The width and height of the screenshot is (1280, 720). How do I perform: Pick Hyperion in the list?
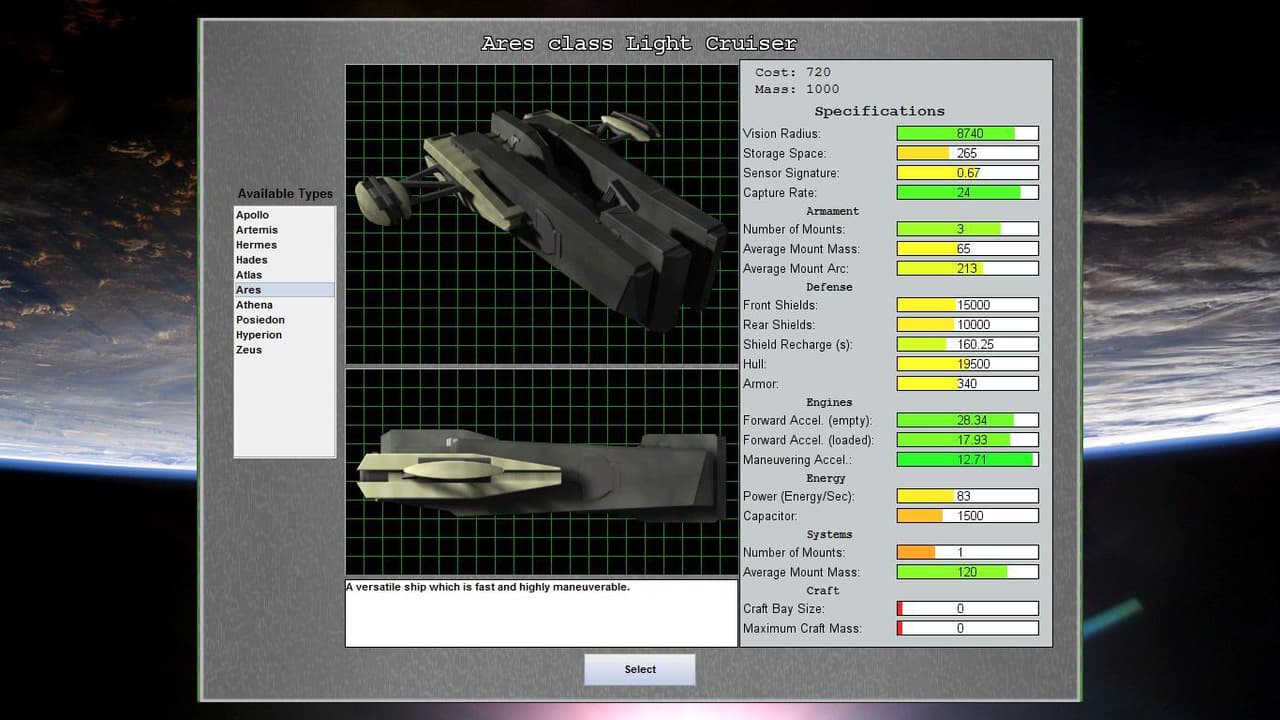tap(284, 335)
